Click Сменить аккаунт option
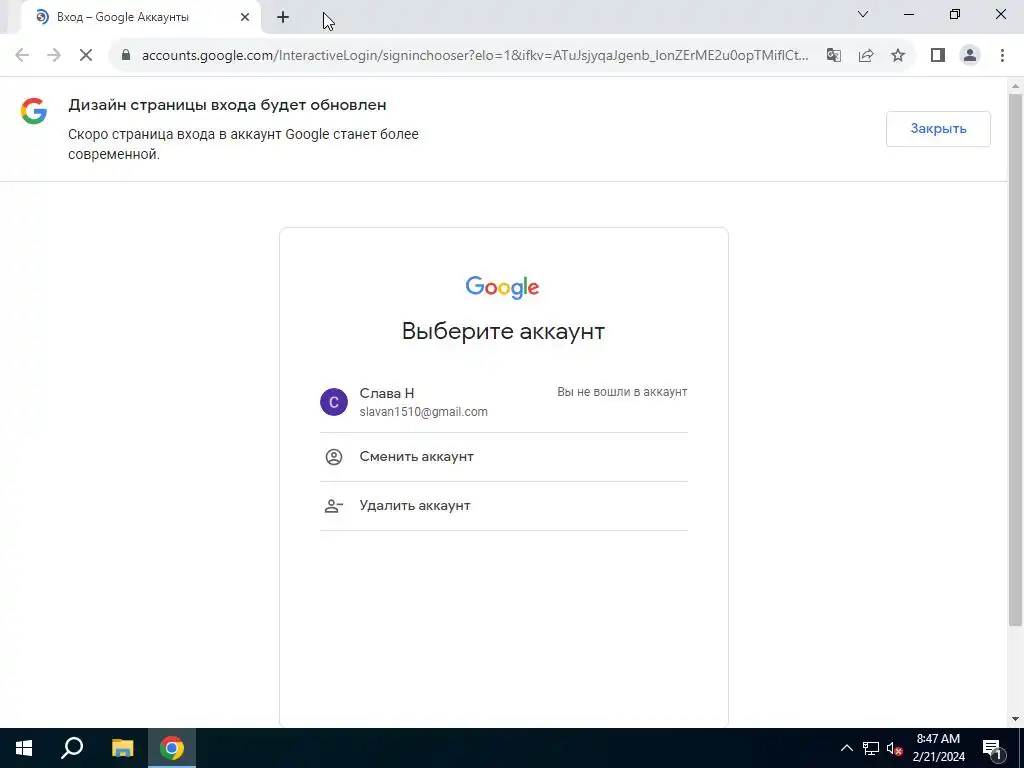This screenshot has width=1024, height=768. tap(504, 456)
